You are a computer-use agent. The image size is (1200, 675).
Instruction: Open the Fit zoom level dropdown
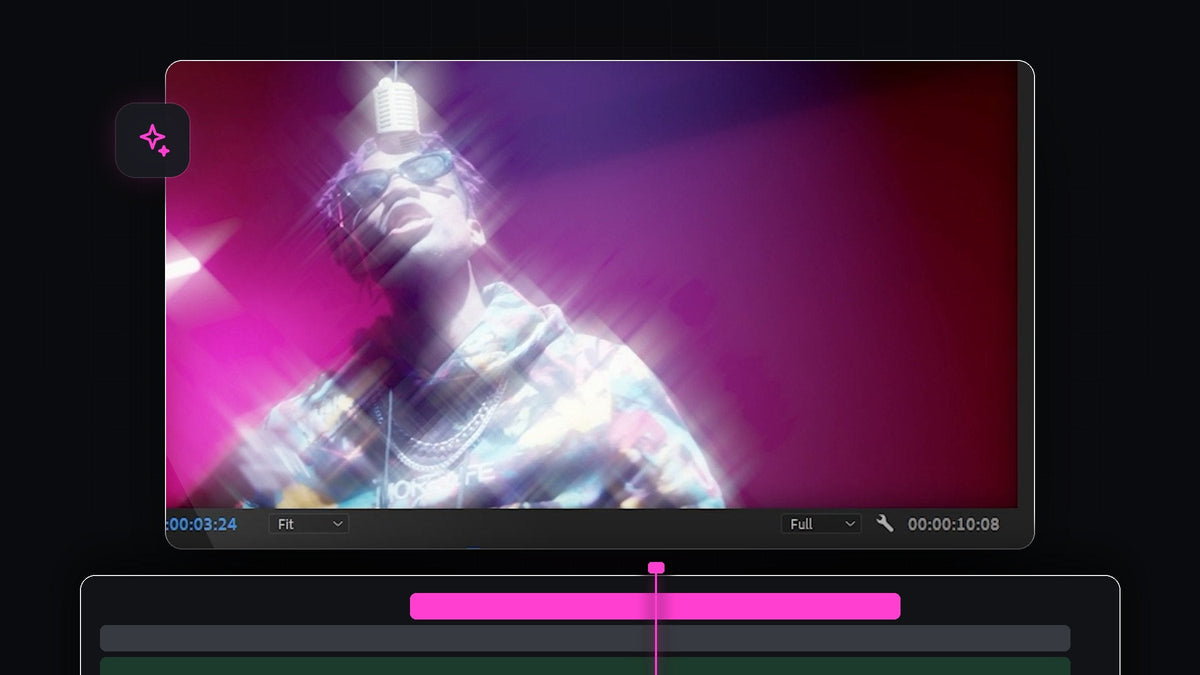308,524
